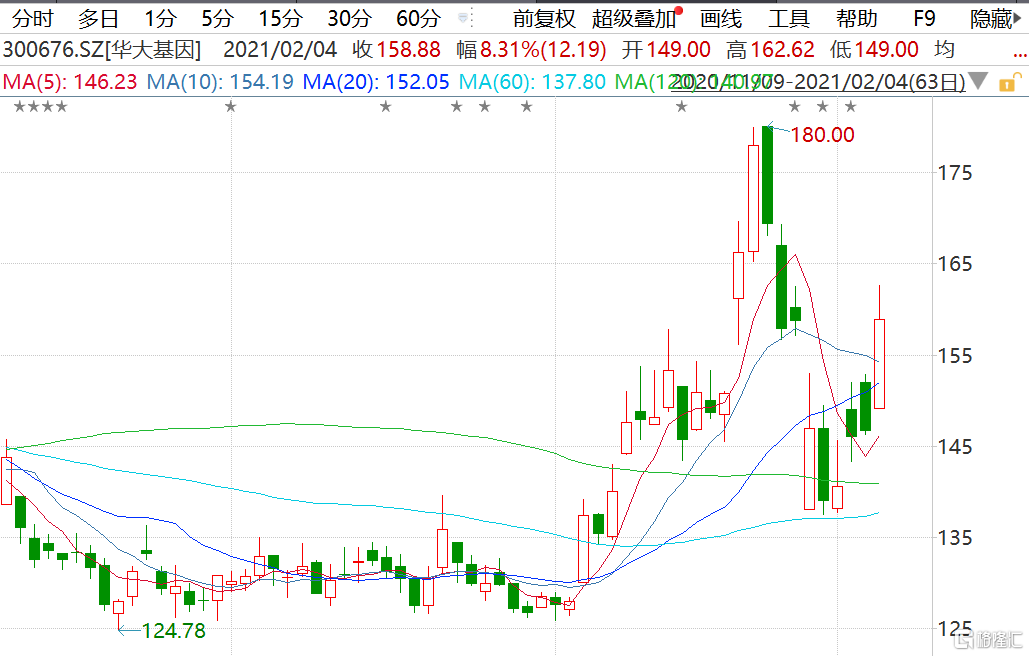Select the MA(60): 137.80 indicator label
1029x656 pixels.
coord(532,82)
